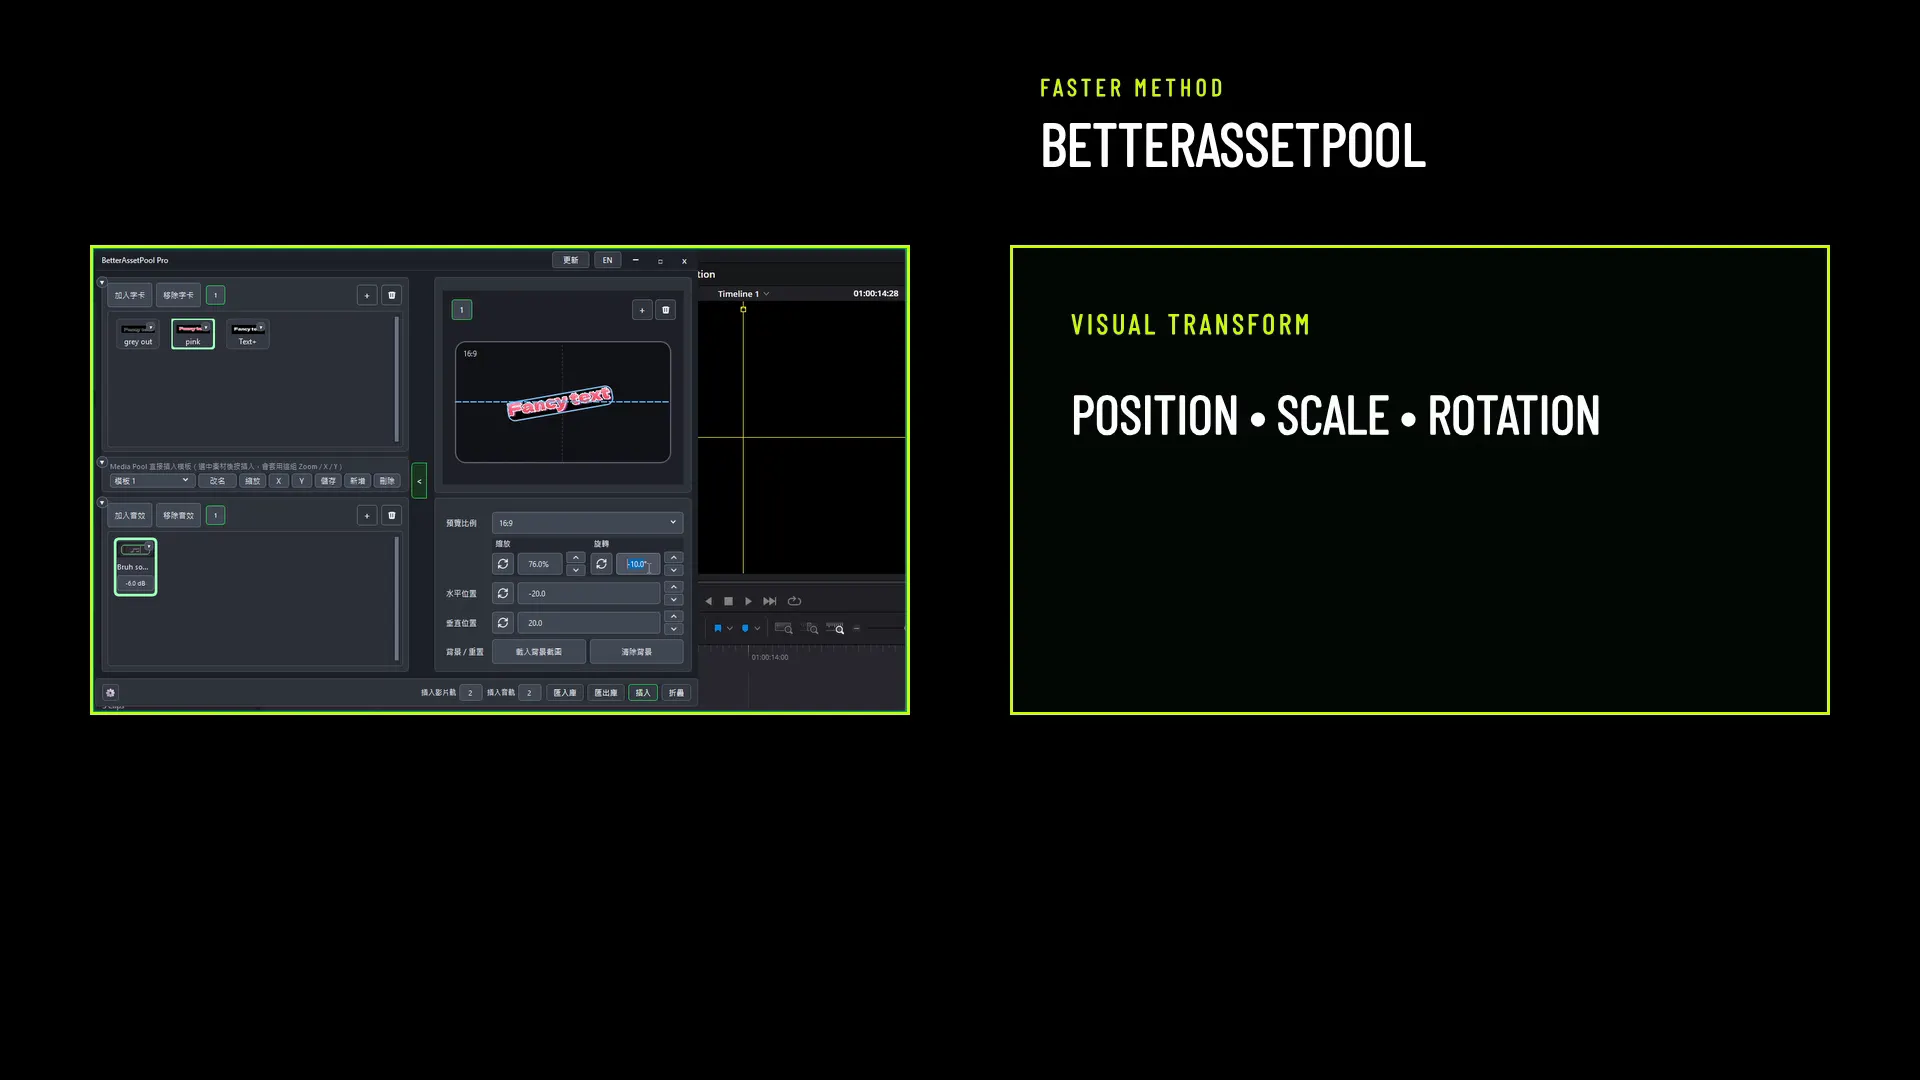Viewport: 1920px width, 1080px height.
Task: Open the pink card dropdown arrow
Action: pos(206,326)
